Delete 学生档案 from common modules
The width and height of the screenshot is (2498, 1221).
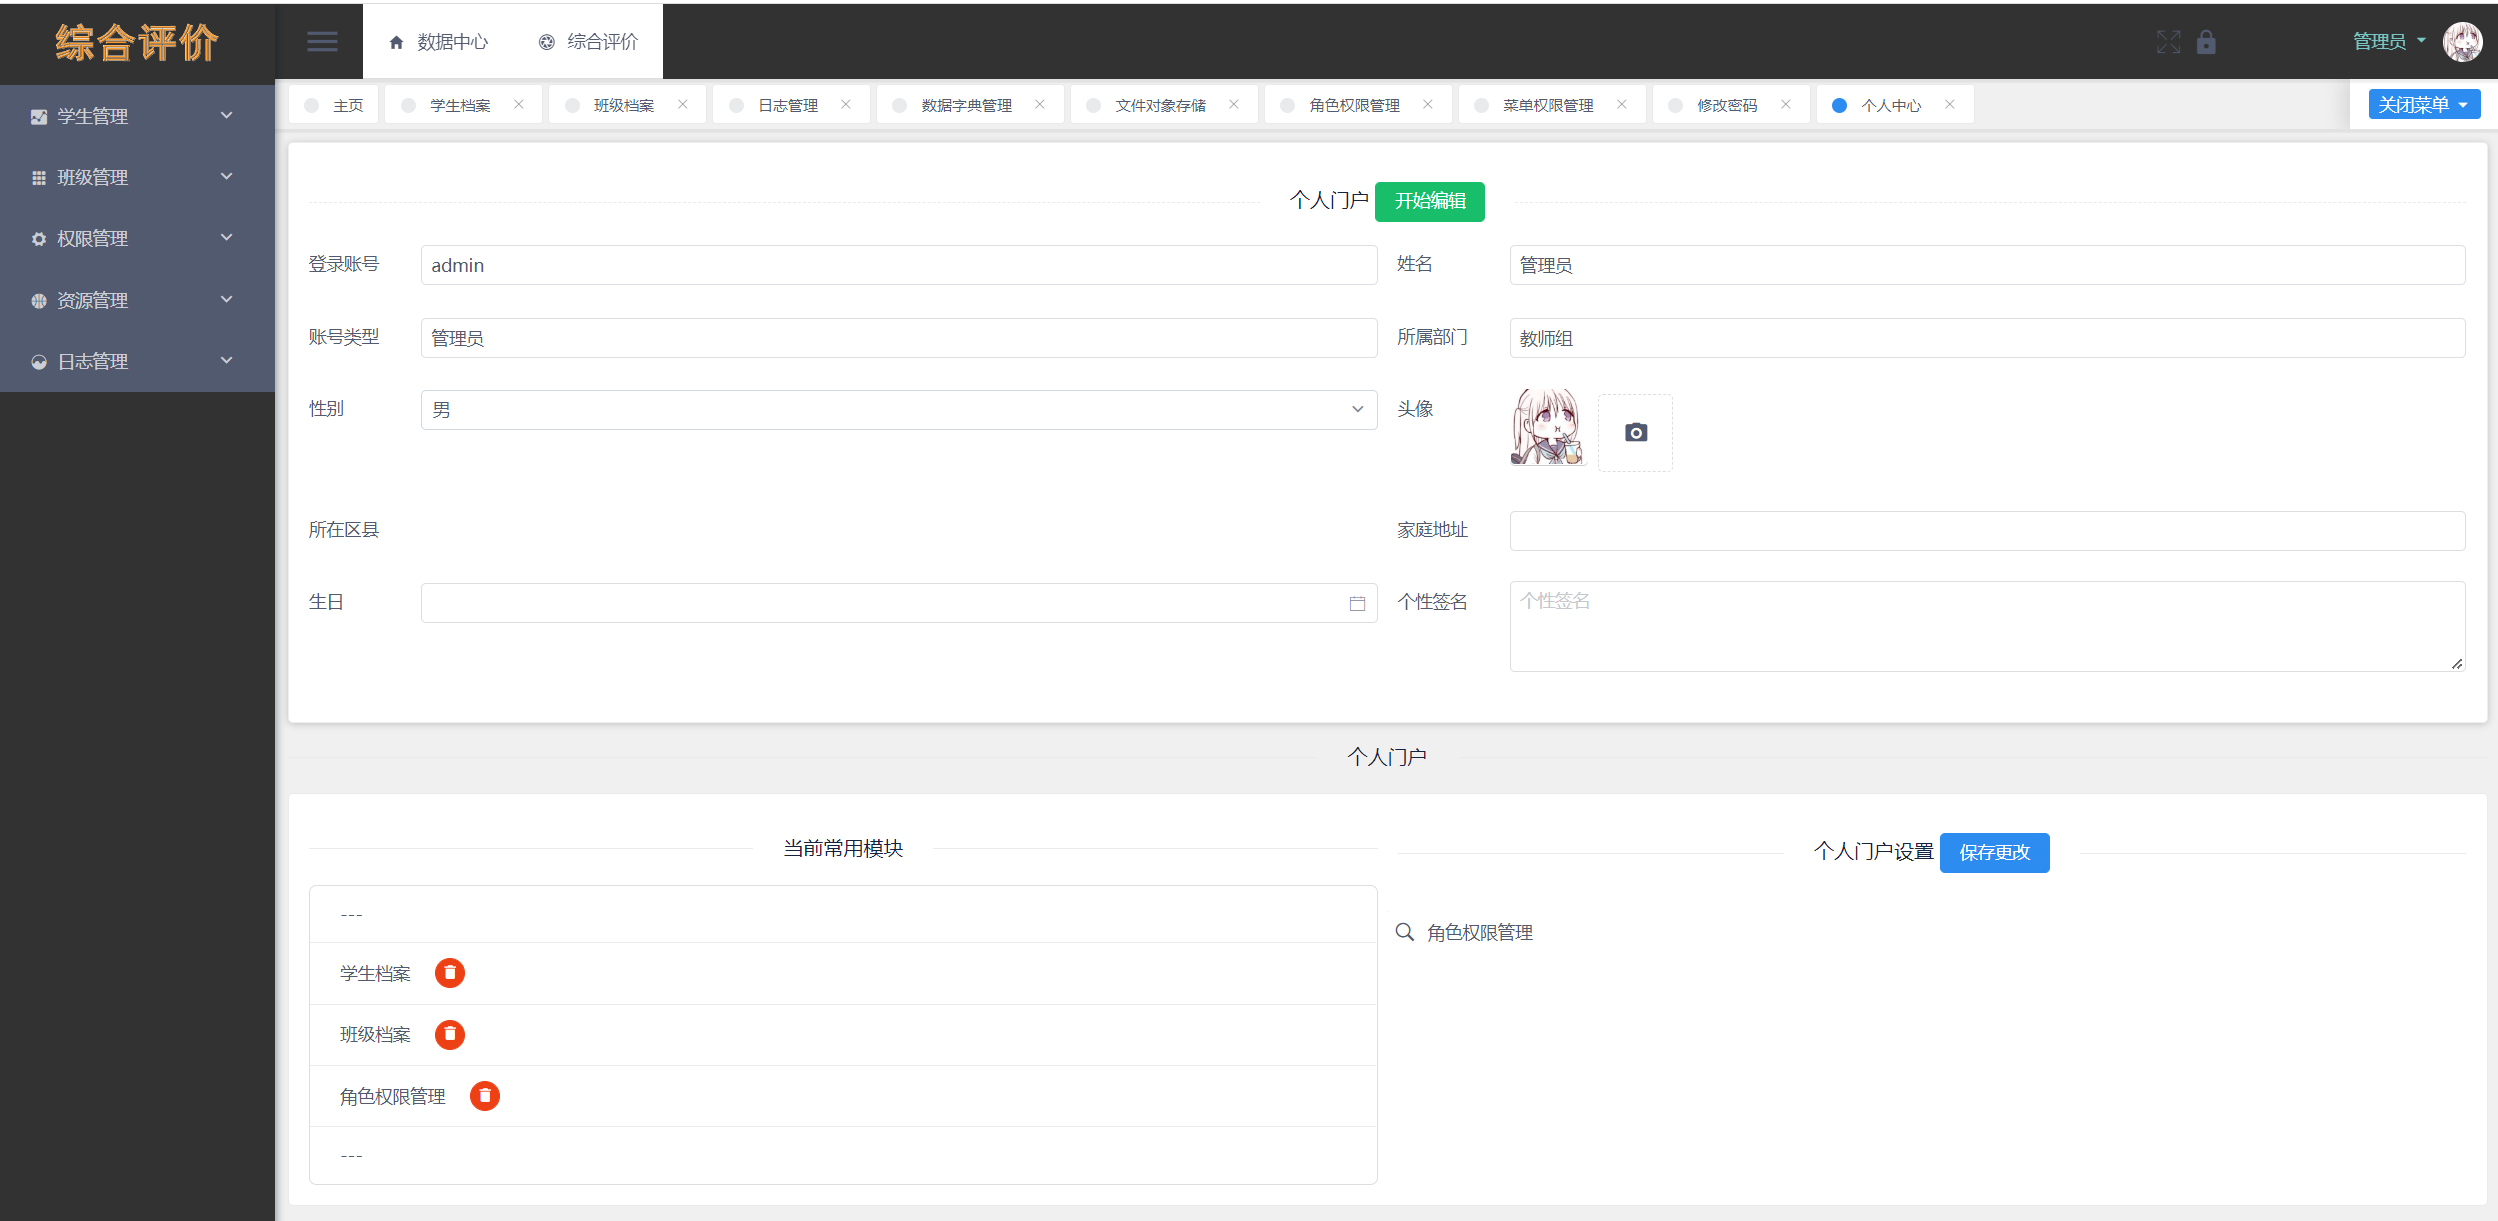450,973
